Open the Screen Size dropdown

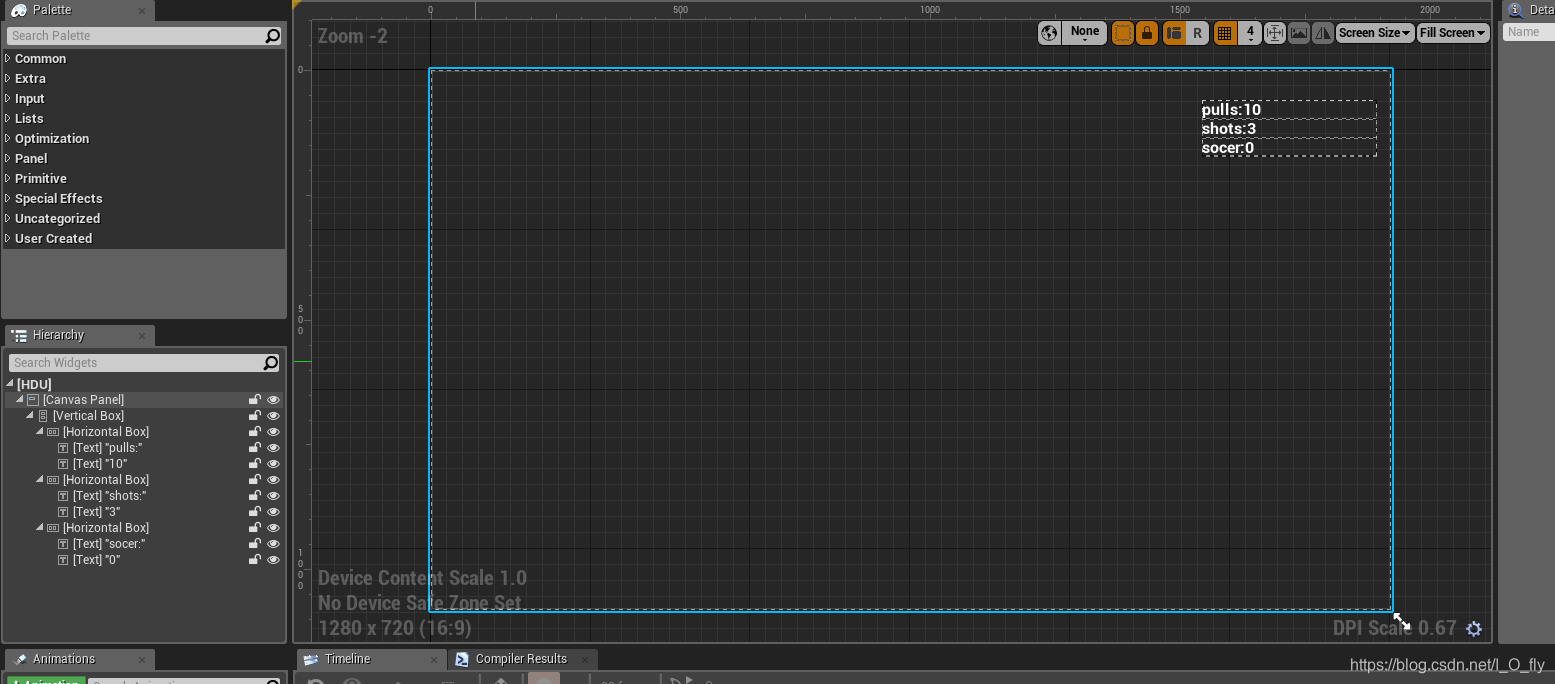tap(1375, 33)
